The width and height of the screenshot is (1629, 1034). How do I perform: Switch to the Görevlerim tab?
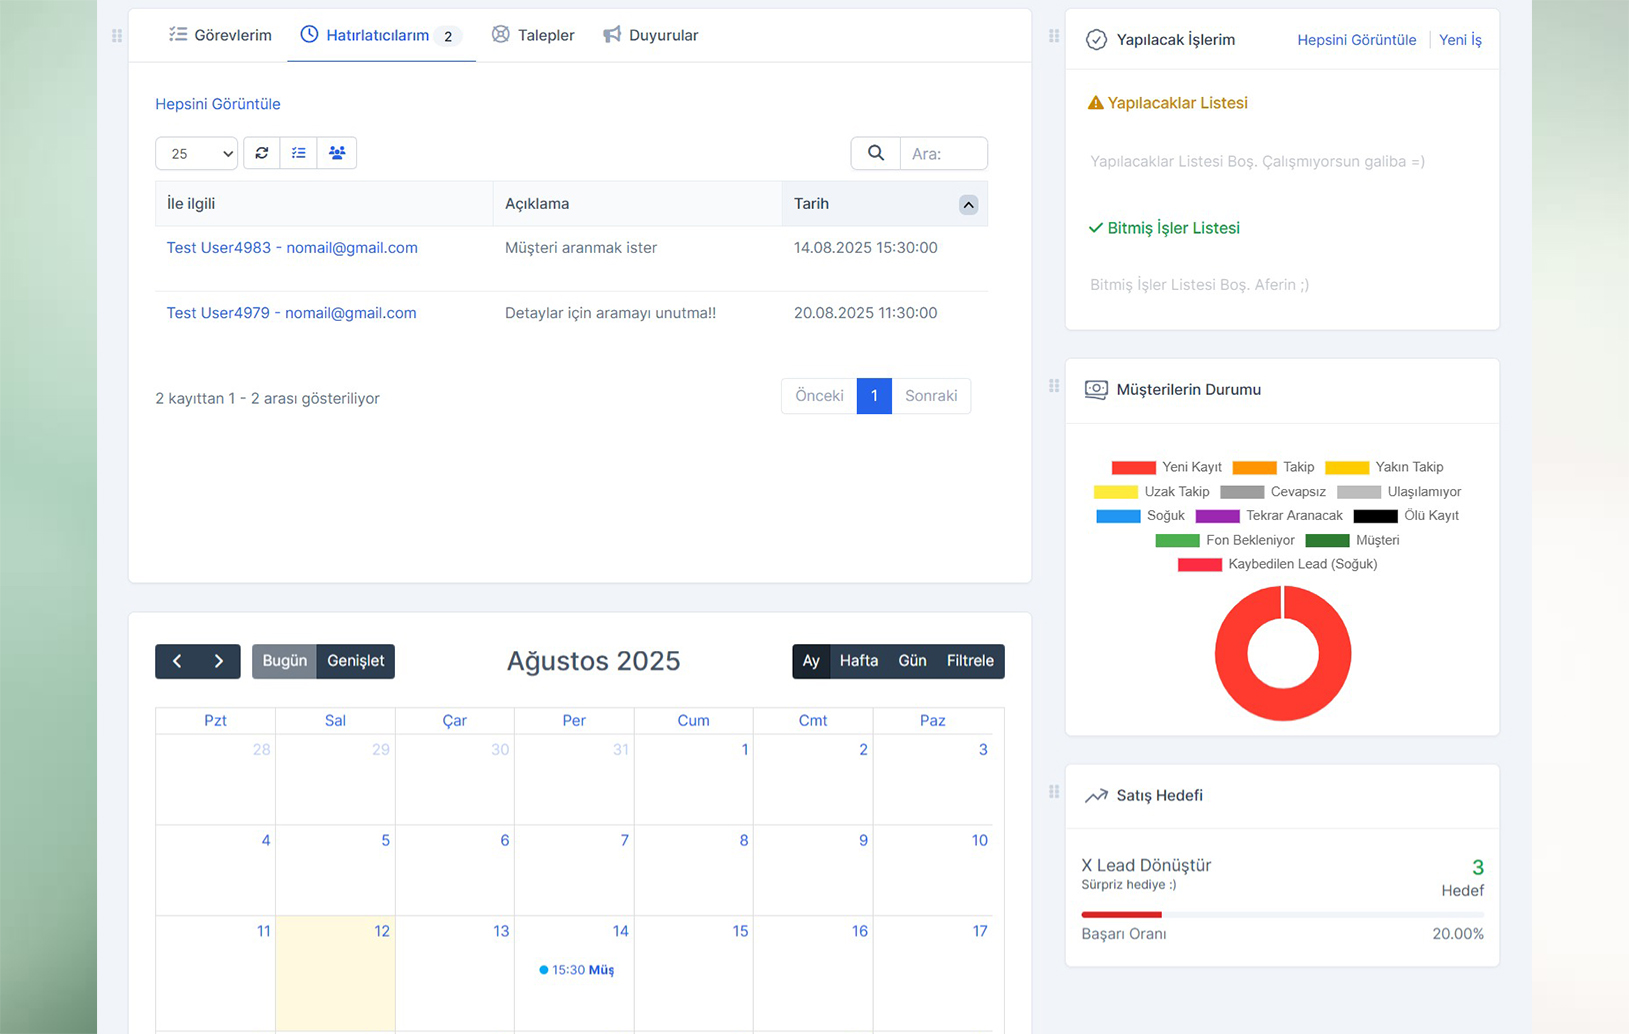click(x=220, y=35)
